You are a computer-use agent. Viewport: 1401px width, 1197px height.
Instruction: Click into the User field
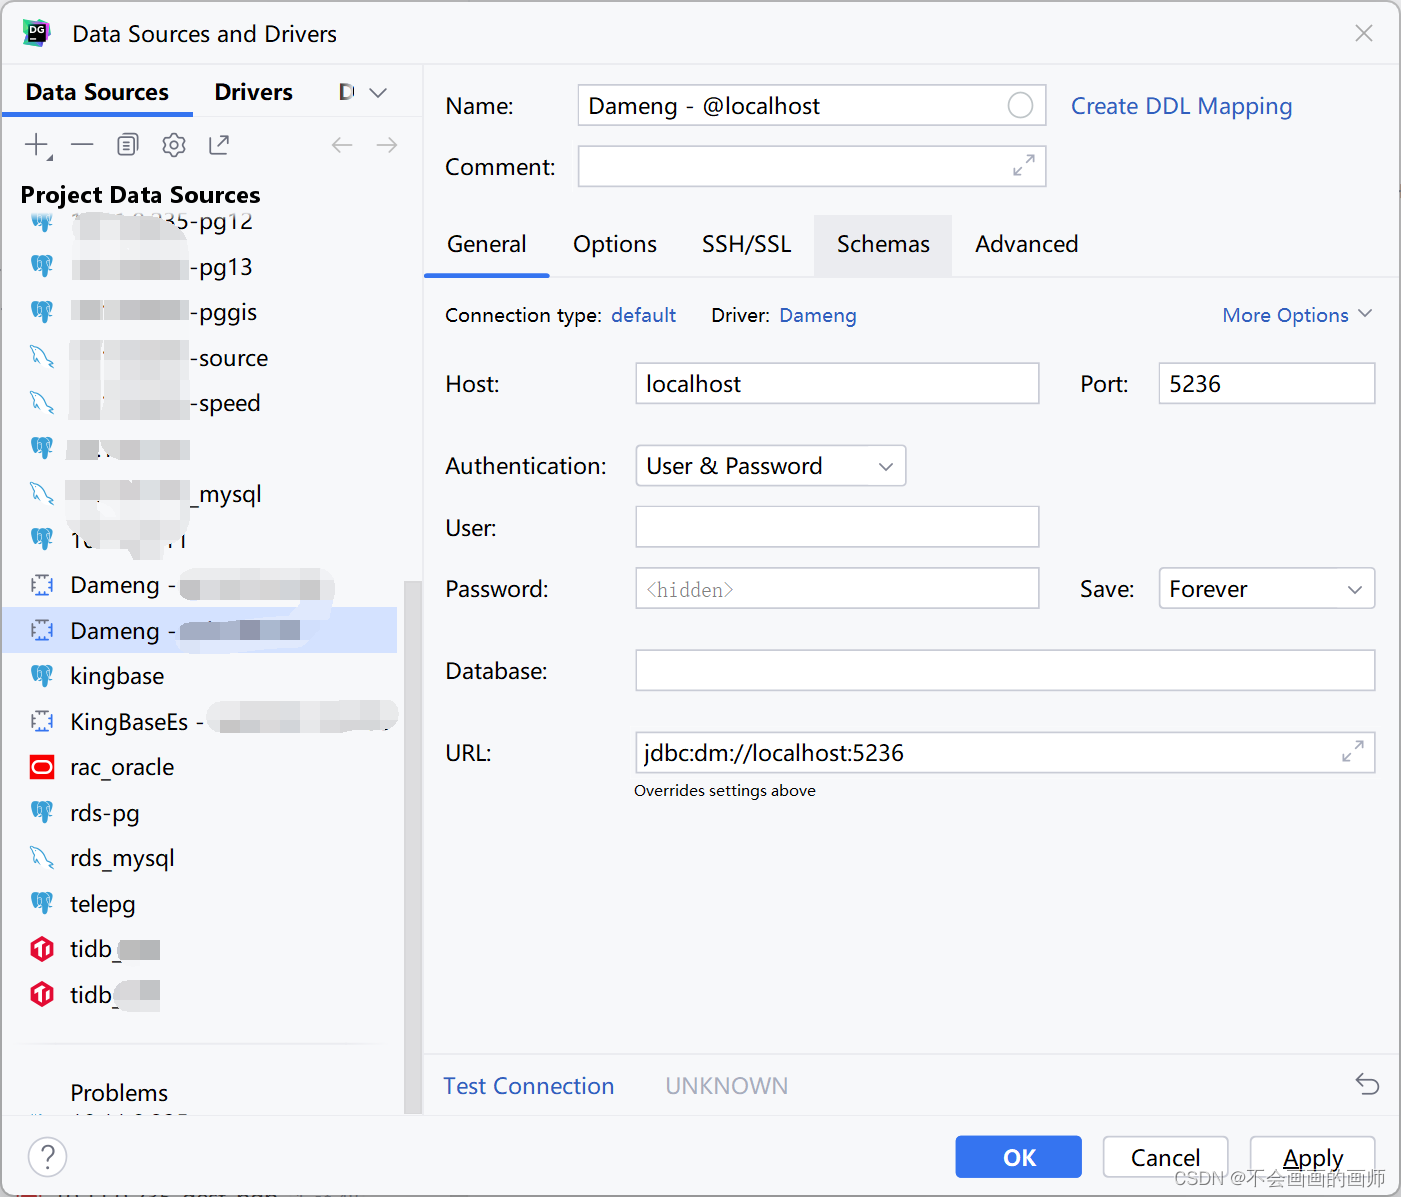(837, 527)
